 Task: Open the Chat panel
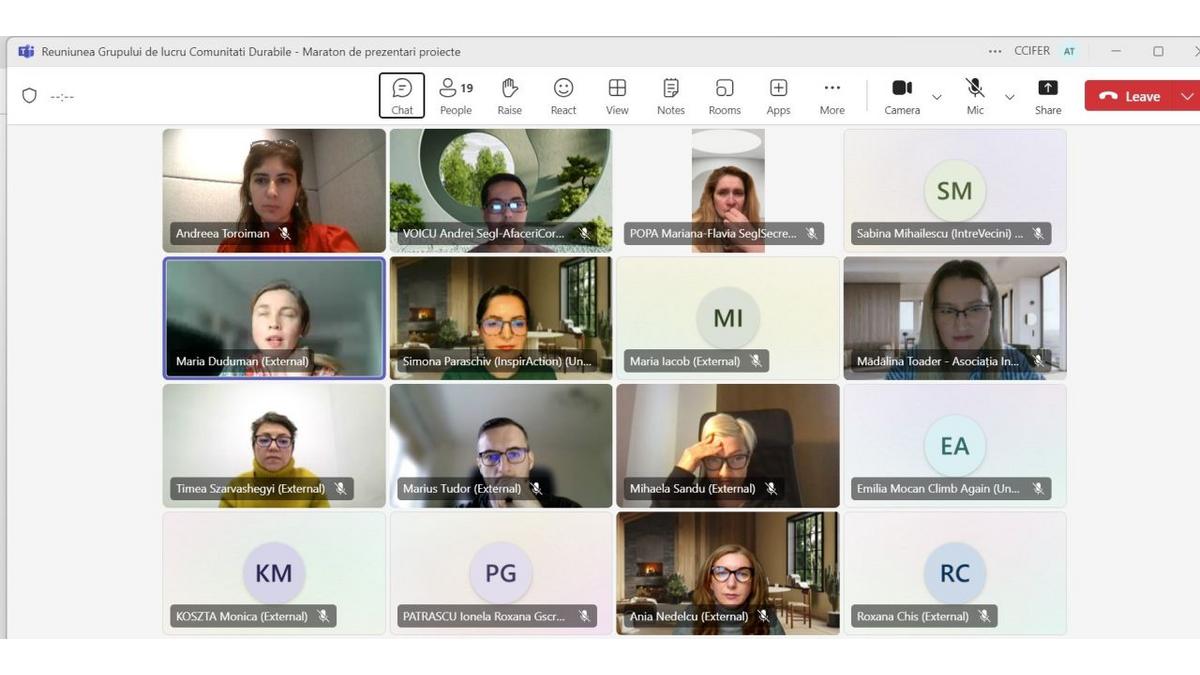point(402,96)
